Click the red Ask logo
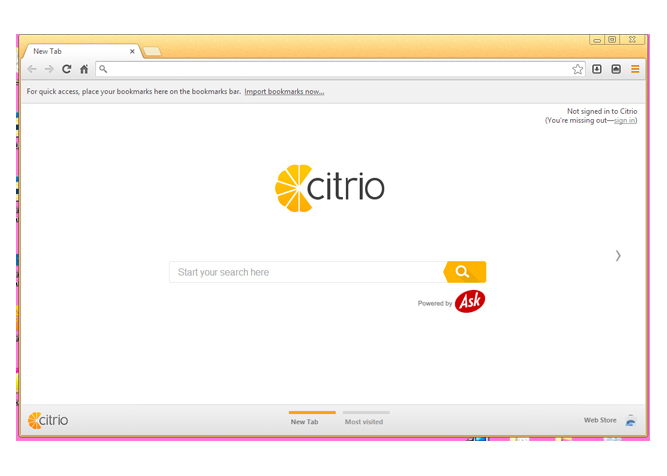The image size is (667, 476). (x=470, y=301)
